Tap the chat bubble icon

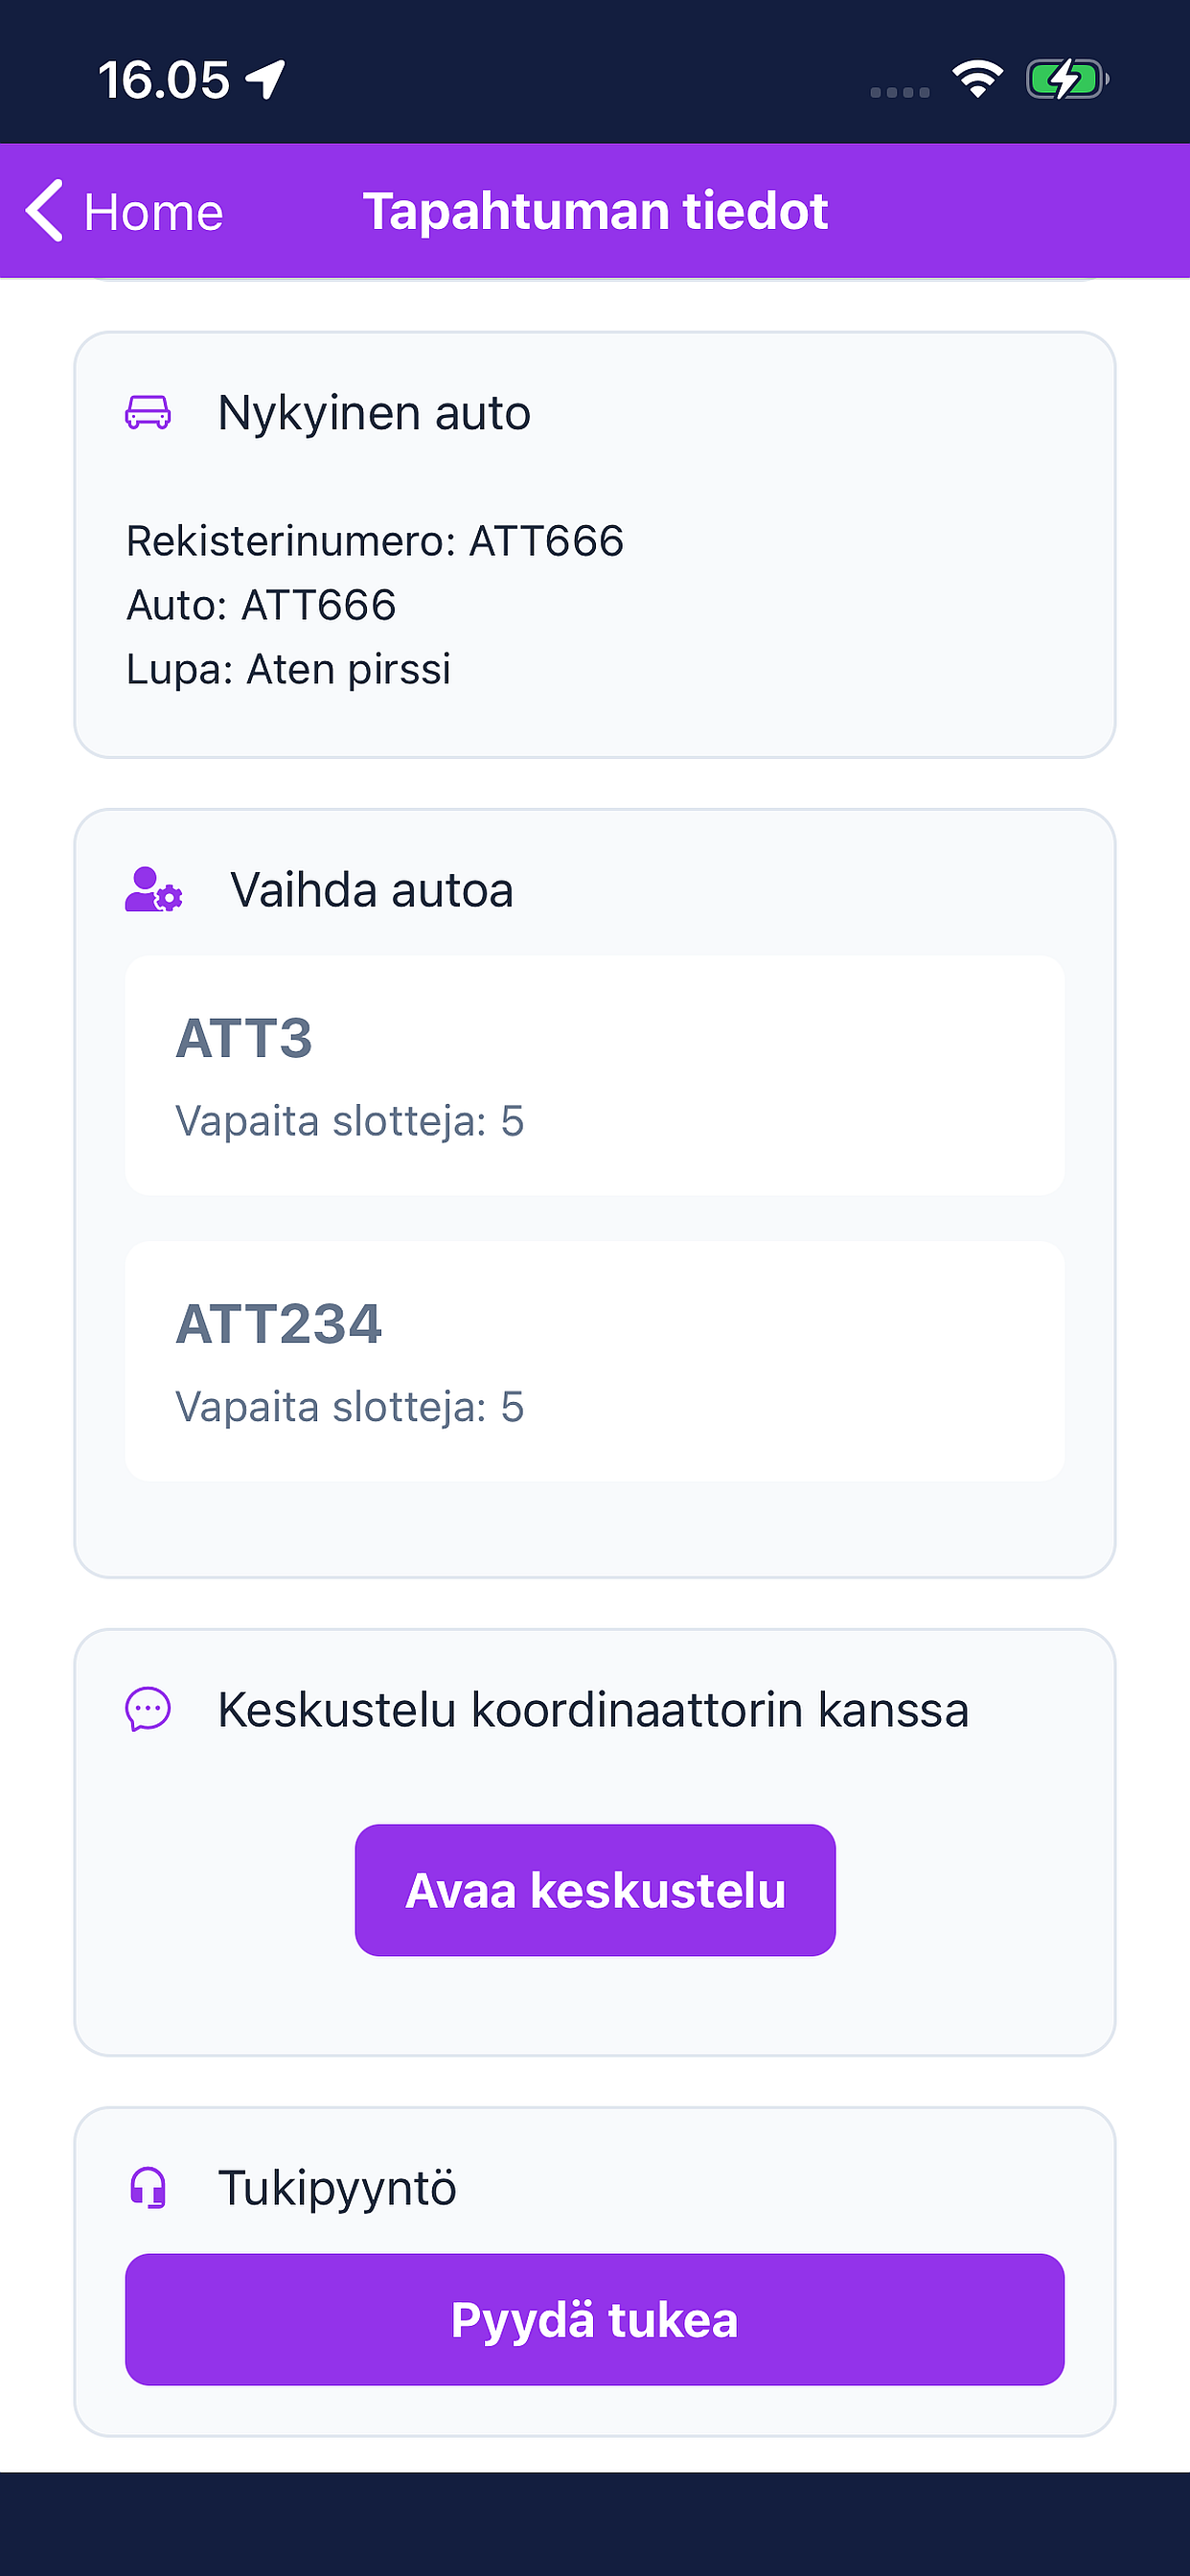tap(148, 1709)
